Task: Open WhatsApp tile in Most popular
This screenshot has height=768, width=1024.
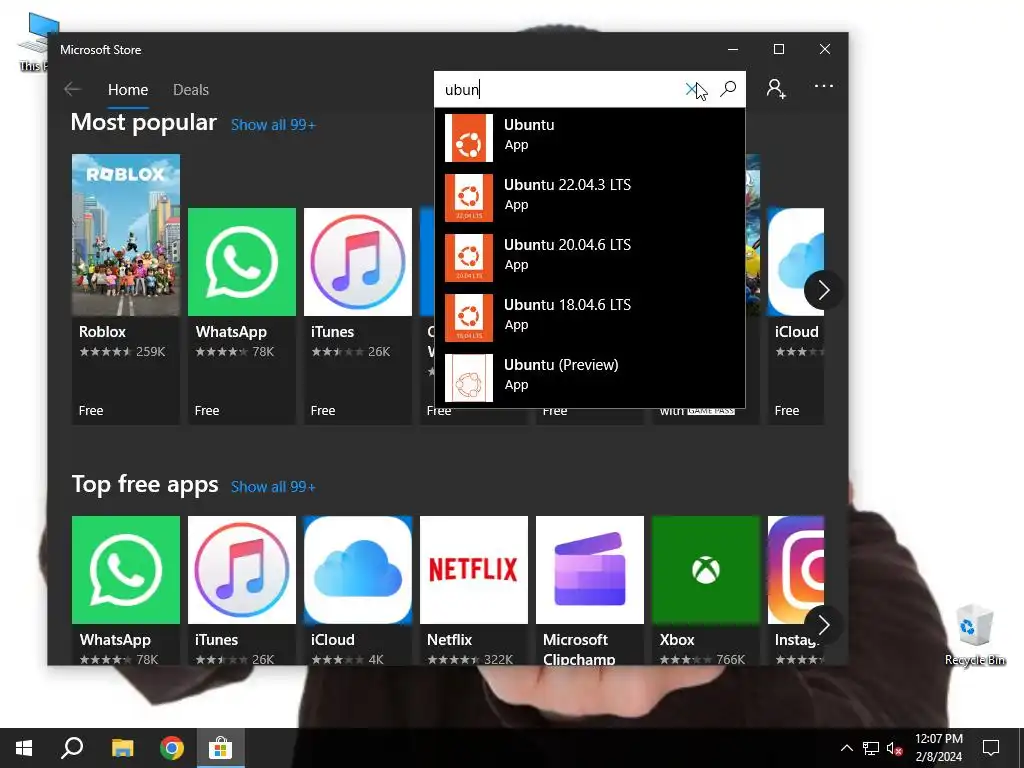Action: click(242, 316)
